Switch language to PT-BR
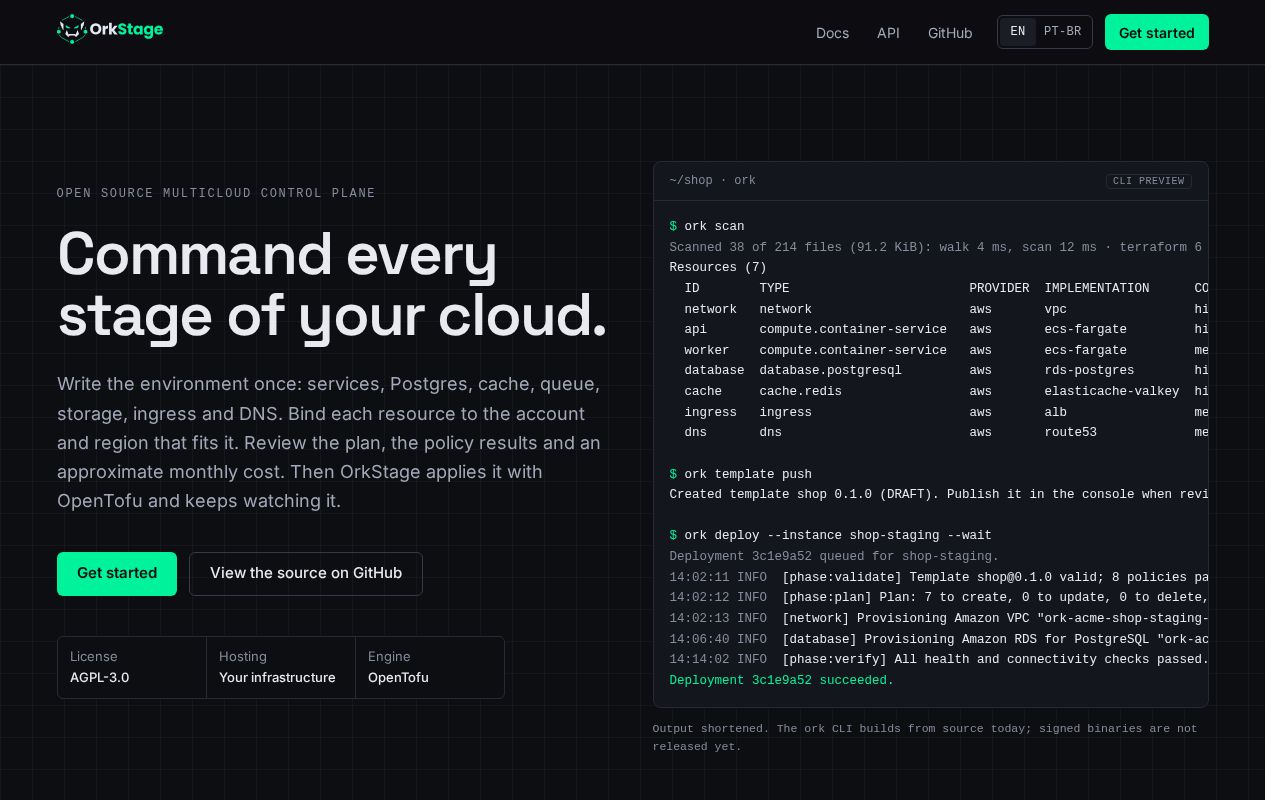The height and width of the screenshot is (800, 1280). 1062,32
